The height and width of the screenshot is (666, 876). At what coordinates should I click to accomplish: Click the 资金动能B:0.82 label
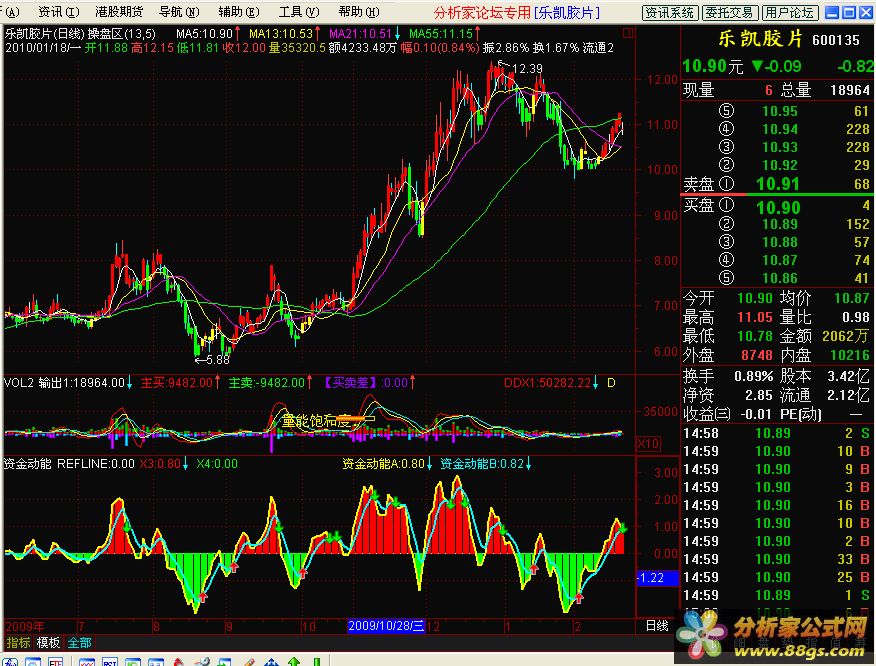(x=486, y=464)
